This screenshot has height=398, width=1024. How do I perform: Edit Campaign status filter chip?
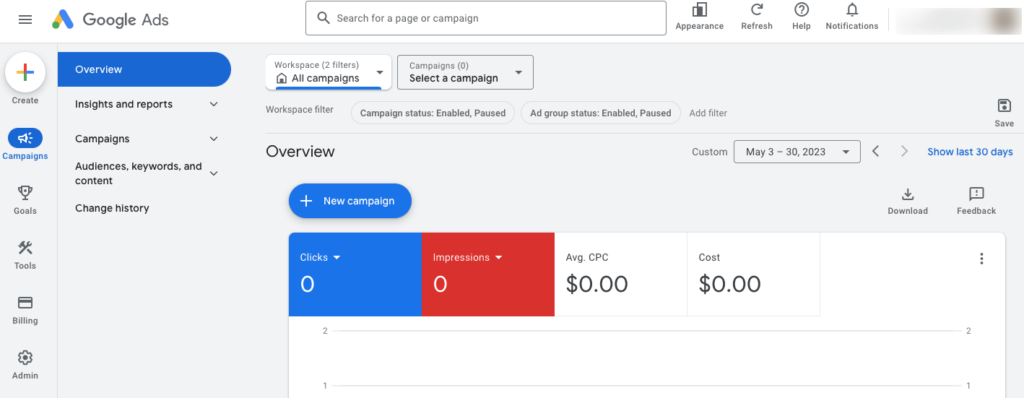pyautogui.click(x=433, y=113)
